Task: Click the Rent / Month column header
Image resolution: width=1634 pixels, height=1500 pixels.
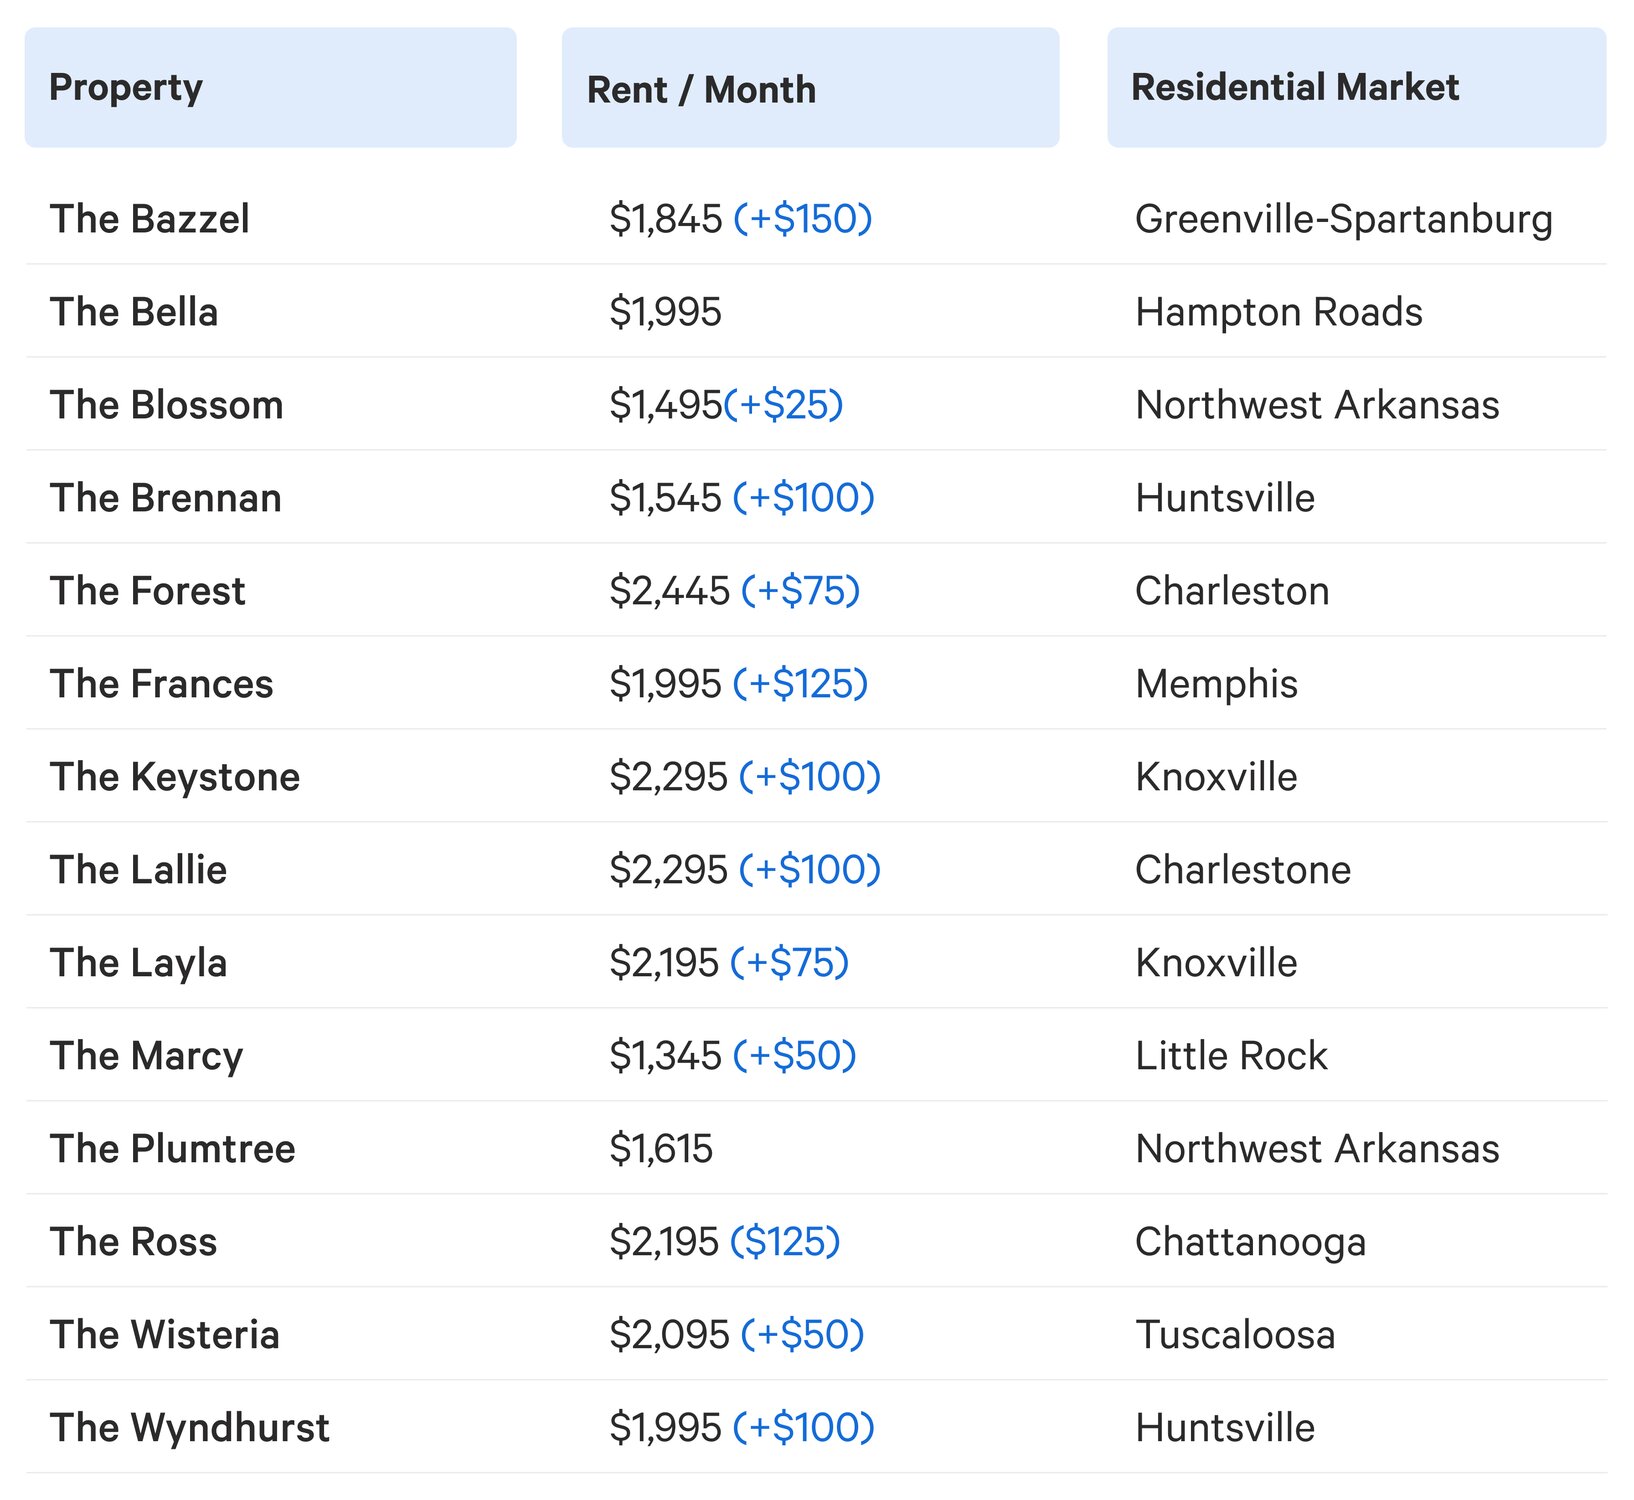Action: pyautogui.click(x=810, y=88)
